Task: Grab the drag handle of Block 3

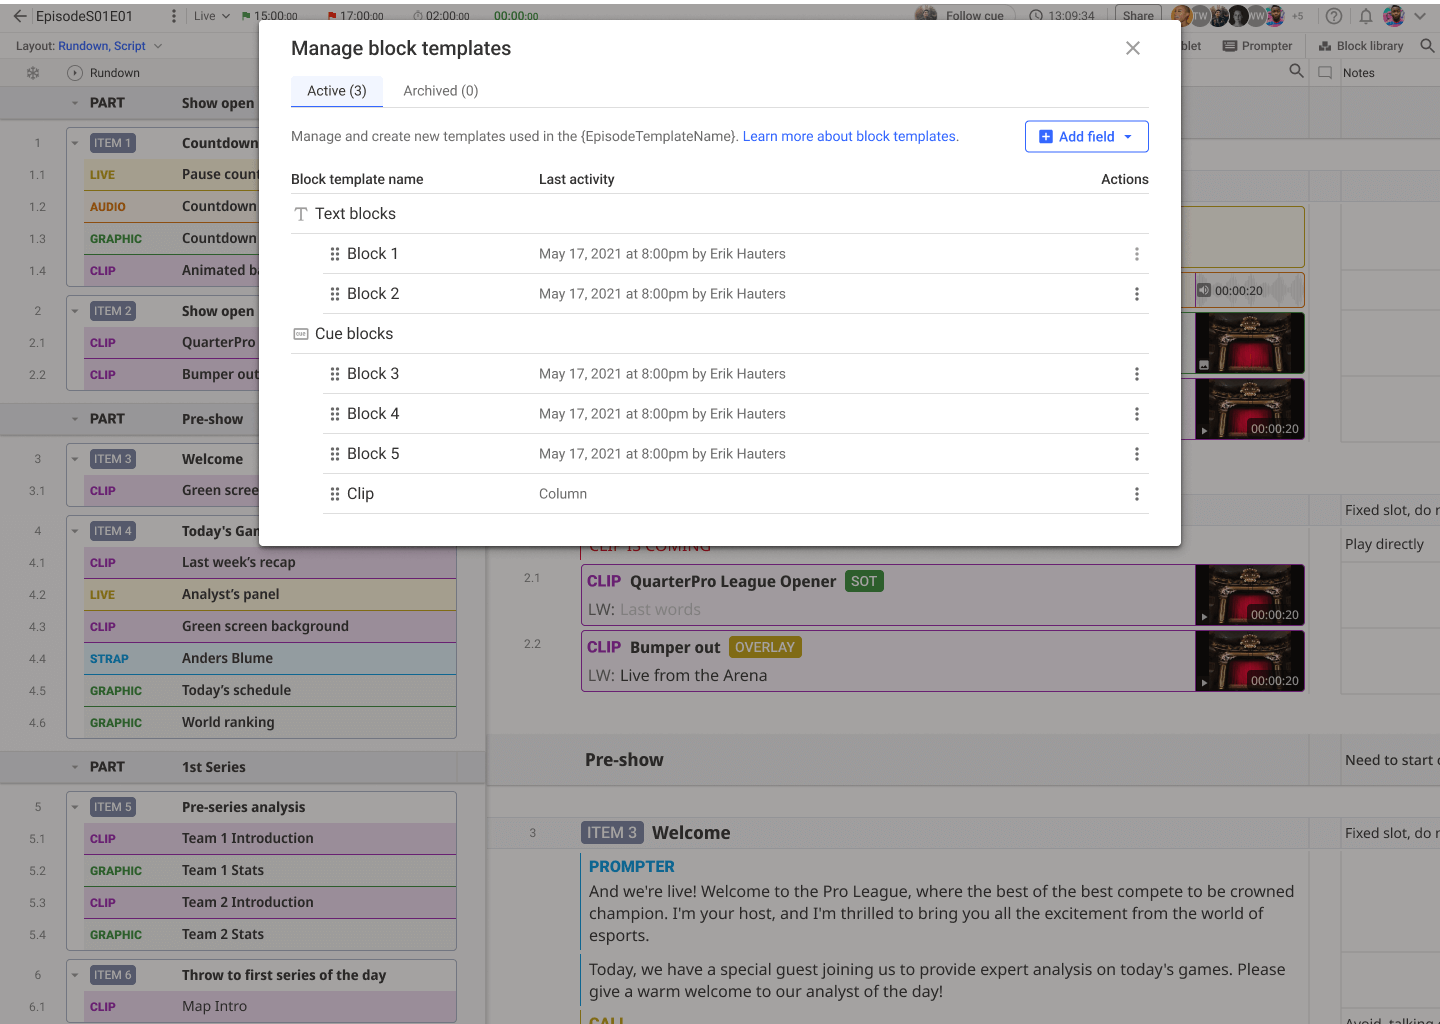Action: pyautogui.click(x=335, y=374)
